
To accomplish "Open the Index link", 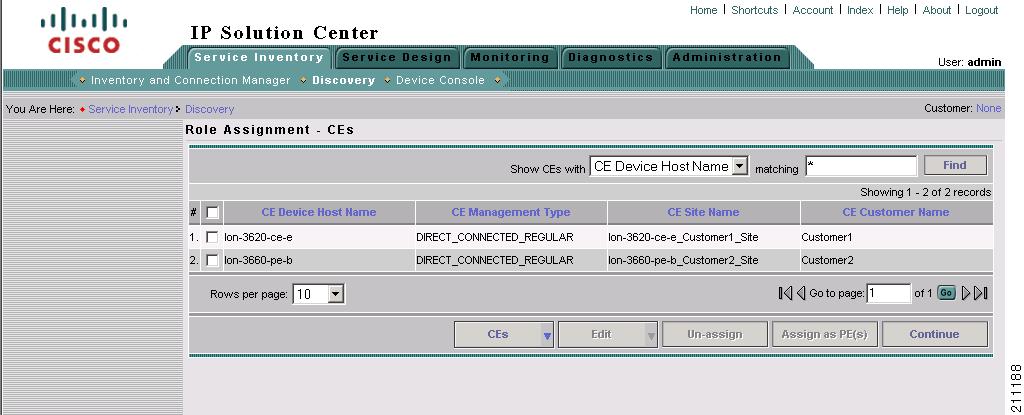I will click(860, 10).
